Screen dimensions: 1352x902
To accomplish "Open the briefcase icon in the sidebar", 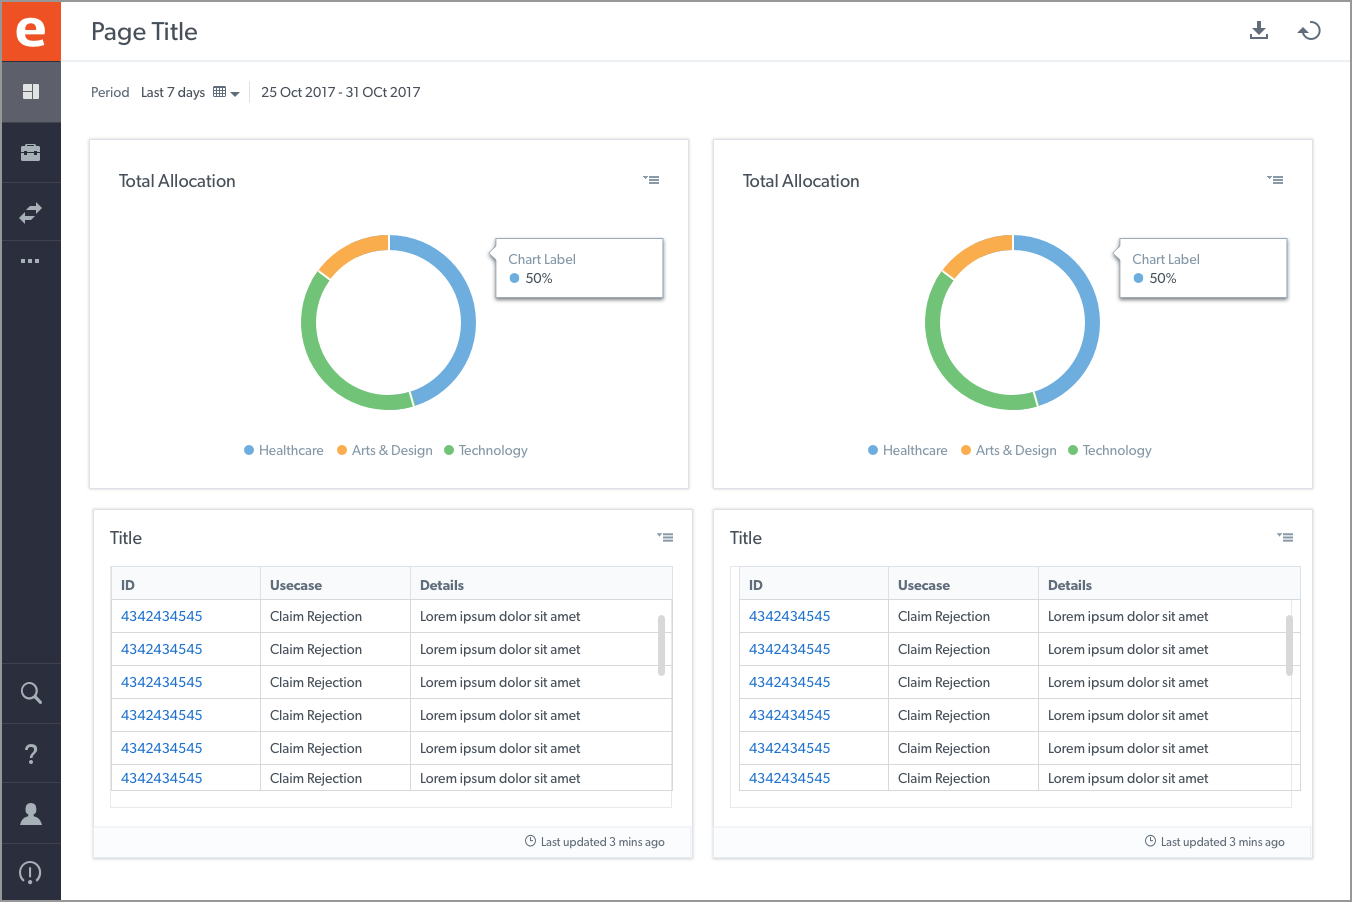I will click(x=31, y=152).
